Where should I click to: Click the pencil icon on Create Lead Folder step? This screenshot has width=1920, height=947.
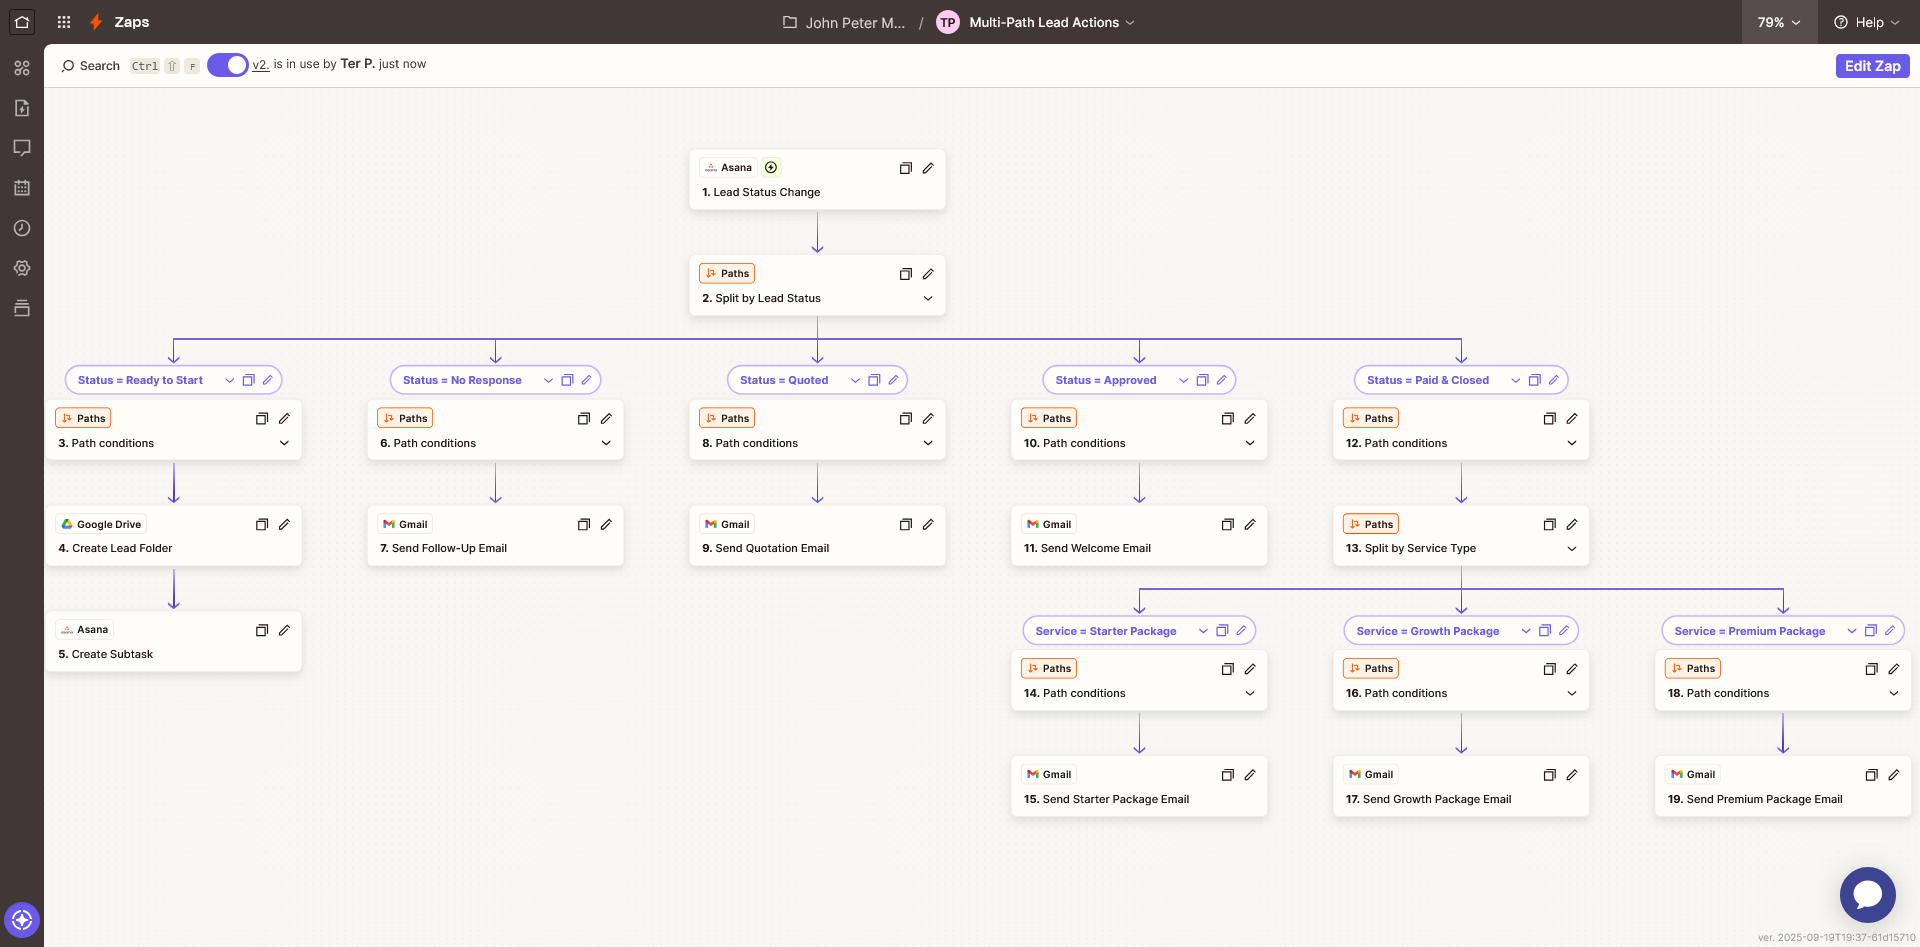[284, 524]
